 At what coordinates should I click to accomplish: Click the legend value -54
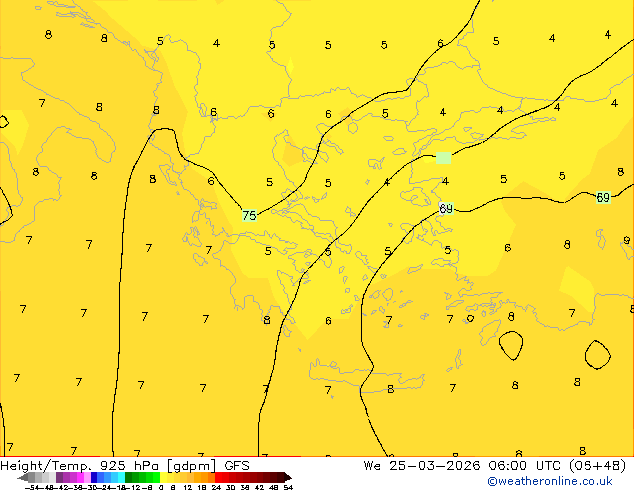[x=32, y=487]
